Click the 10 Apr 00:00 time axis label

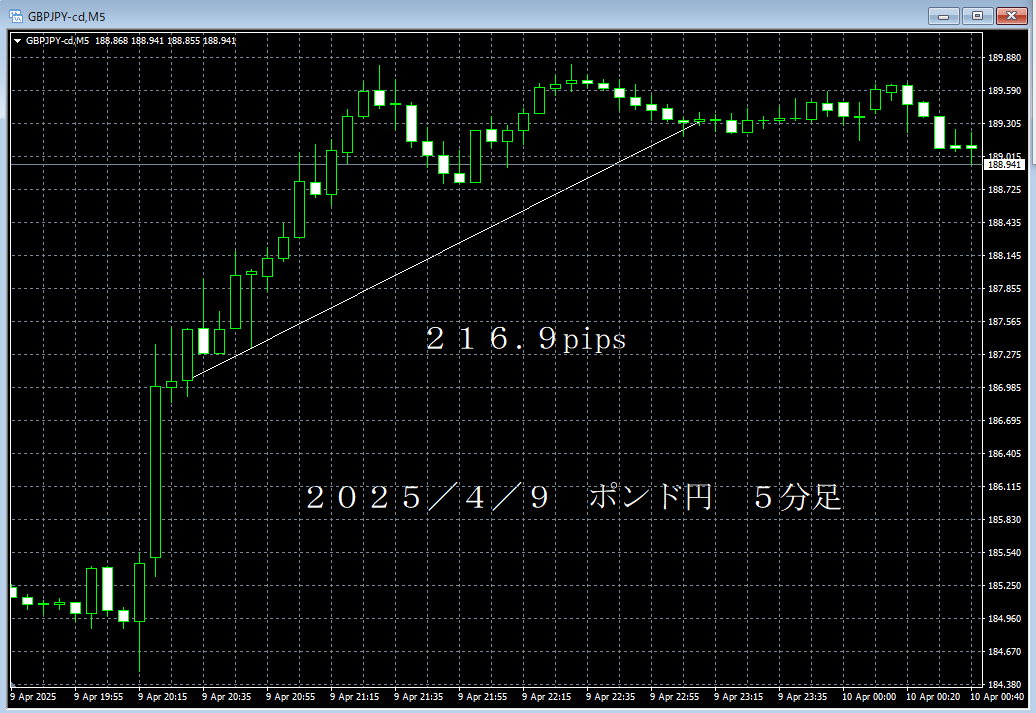coord(868,695)
